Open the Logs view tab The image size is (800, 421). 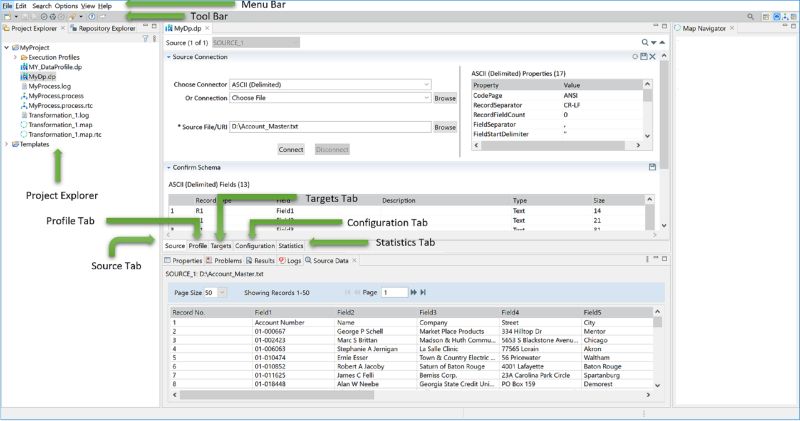coord(290,260)
